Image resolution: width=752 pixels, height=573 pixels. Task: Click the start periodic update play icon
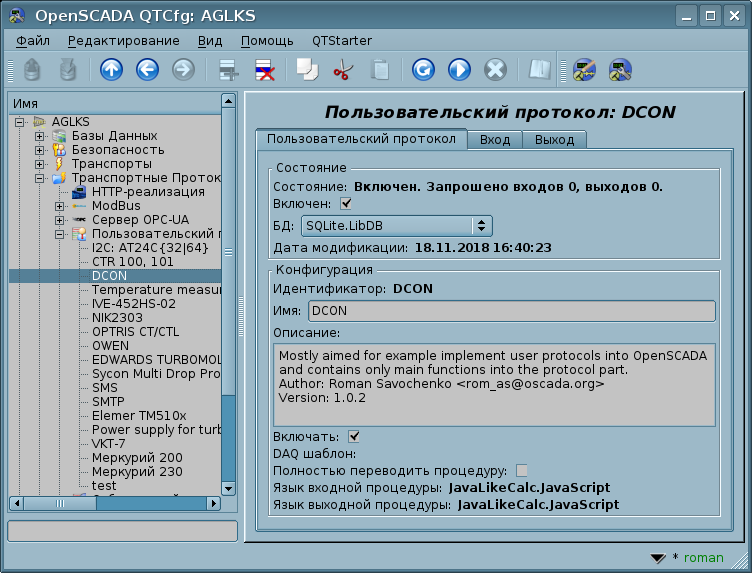459,70
